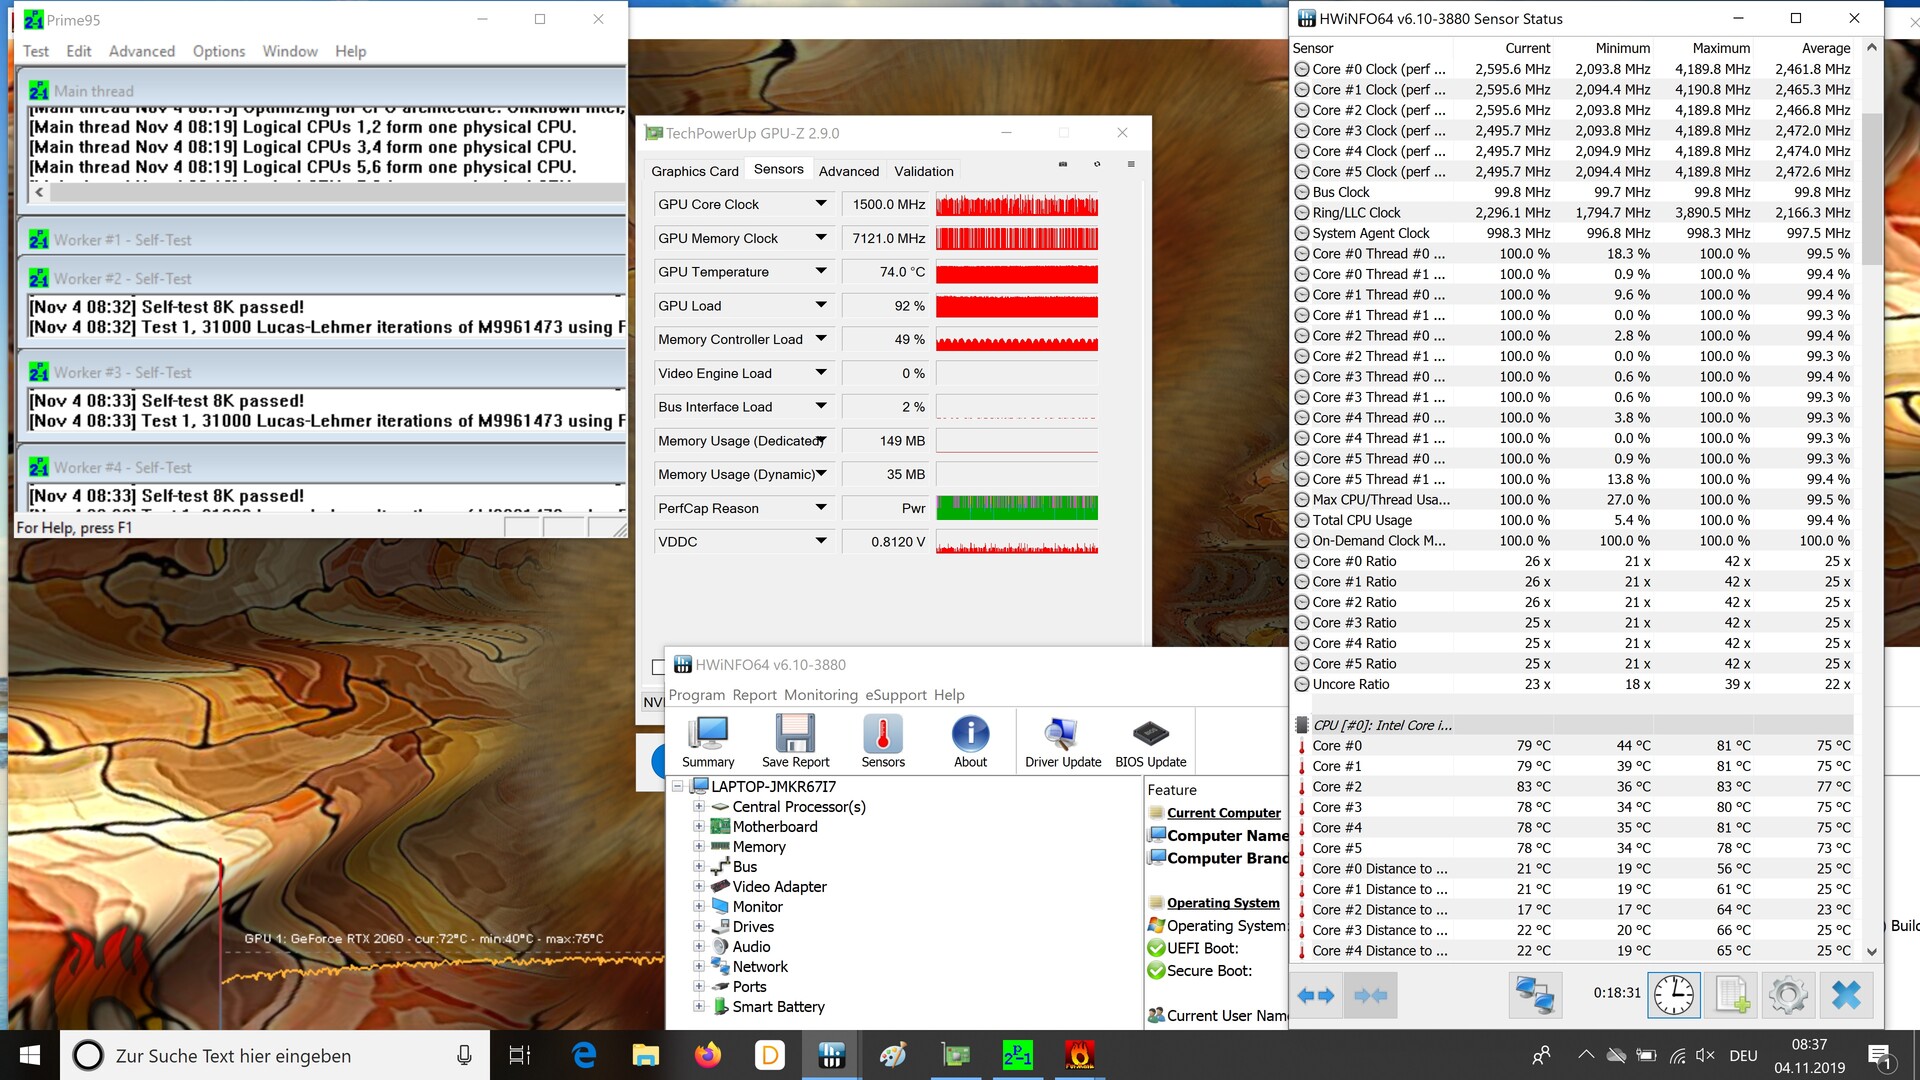Open HWiNFO64 eSupport menu
Image resolution: width=1920 pixels, height=1080 pixels.
click(897, 695)
